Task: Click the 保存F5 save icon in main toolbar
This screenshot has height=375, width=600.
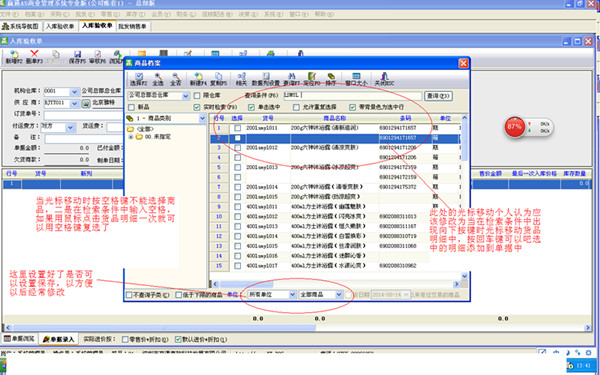Action: (x=77, y=57)
